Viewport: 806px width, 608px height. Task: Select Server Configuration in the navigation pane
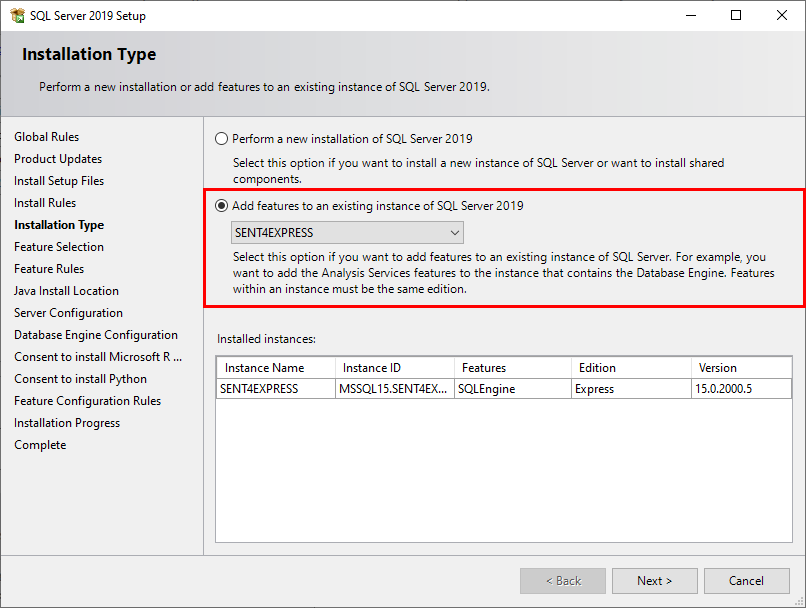[x=68, y=312]
